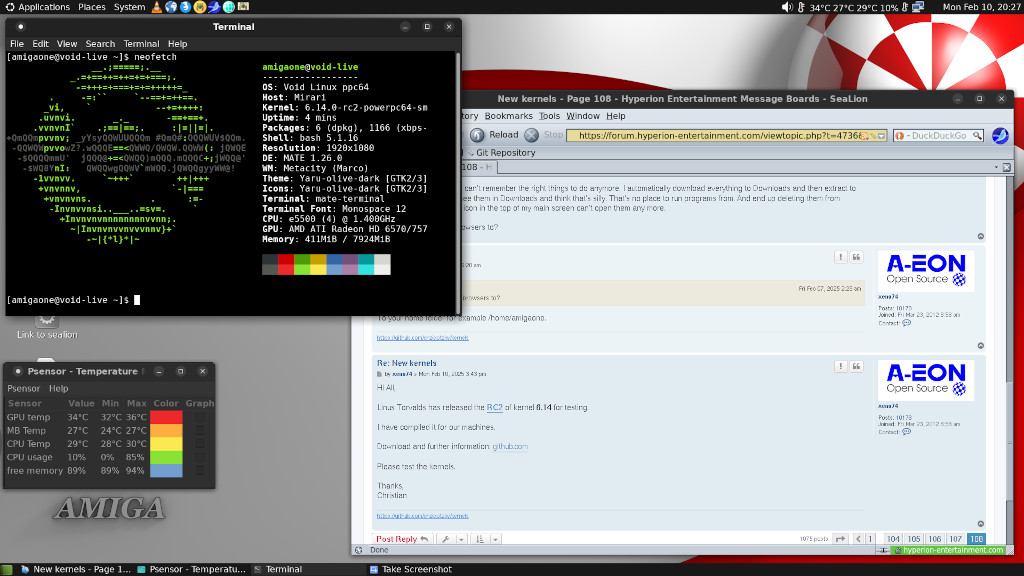1024x576 pixels.
Task: Click the show desktop button in bottom panel
Action: click(7, 569)
